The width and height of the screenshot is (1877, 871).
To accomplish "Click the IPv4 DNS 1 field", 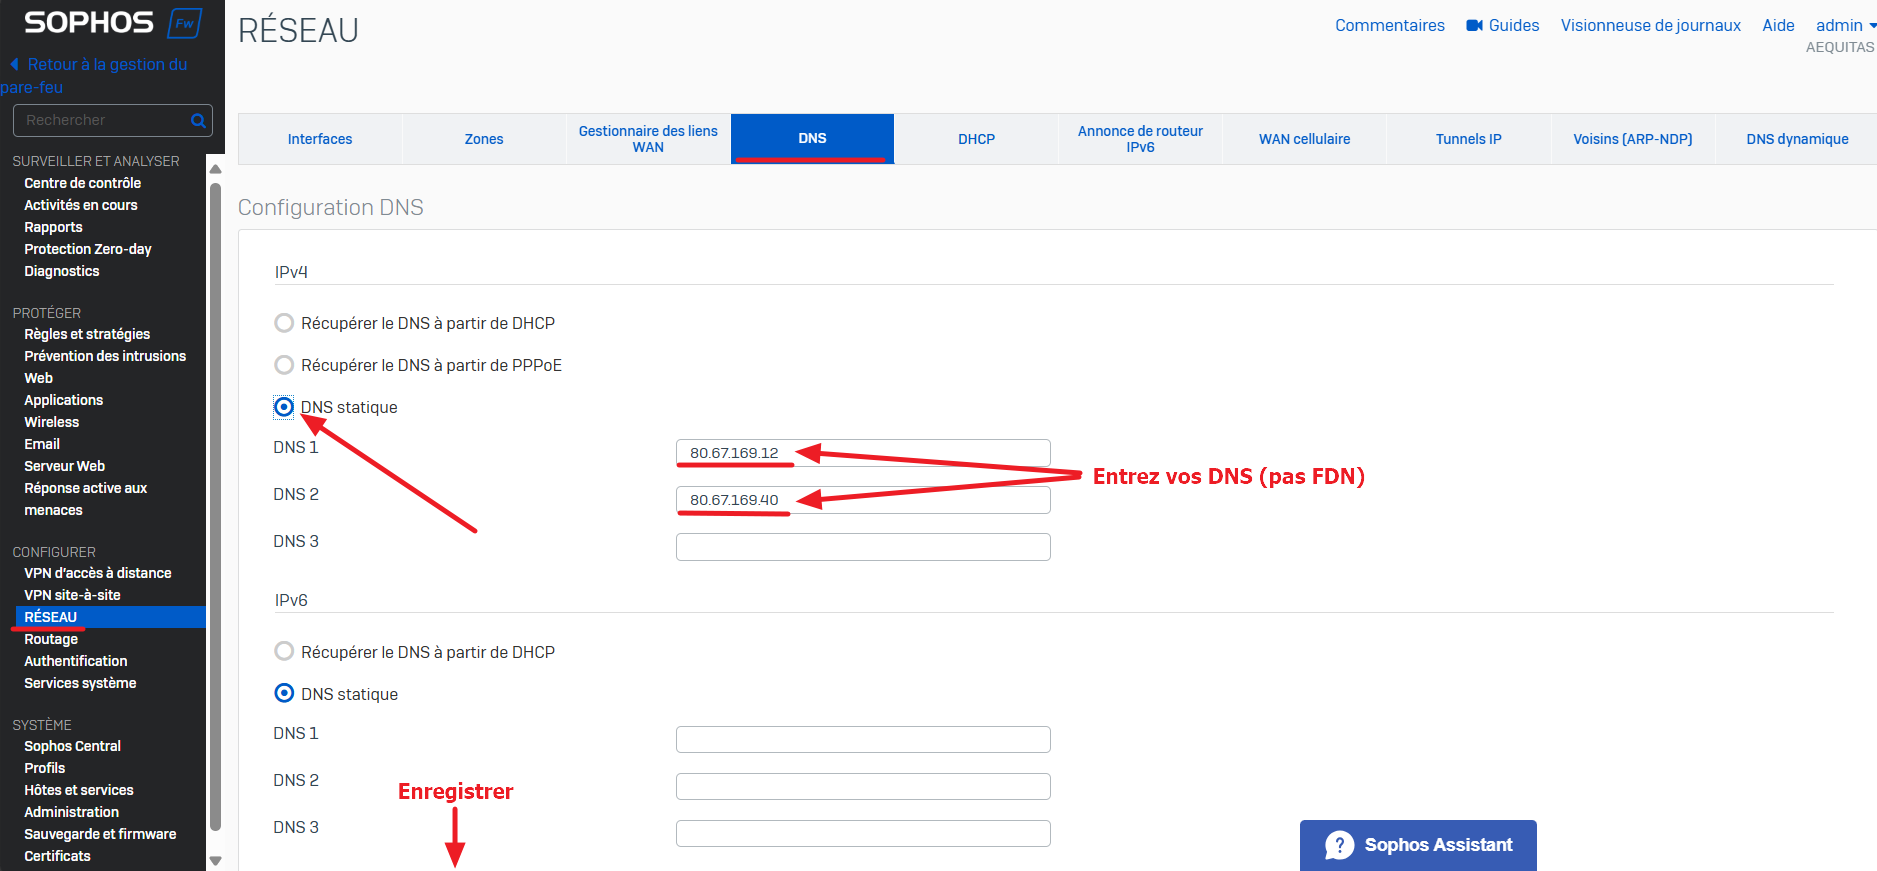I will point(863,453).
